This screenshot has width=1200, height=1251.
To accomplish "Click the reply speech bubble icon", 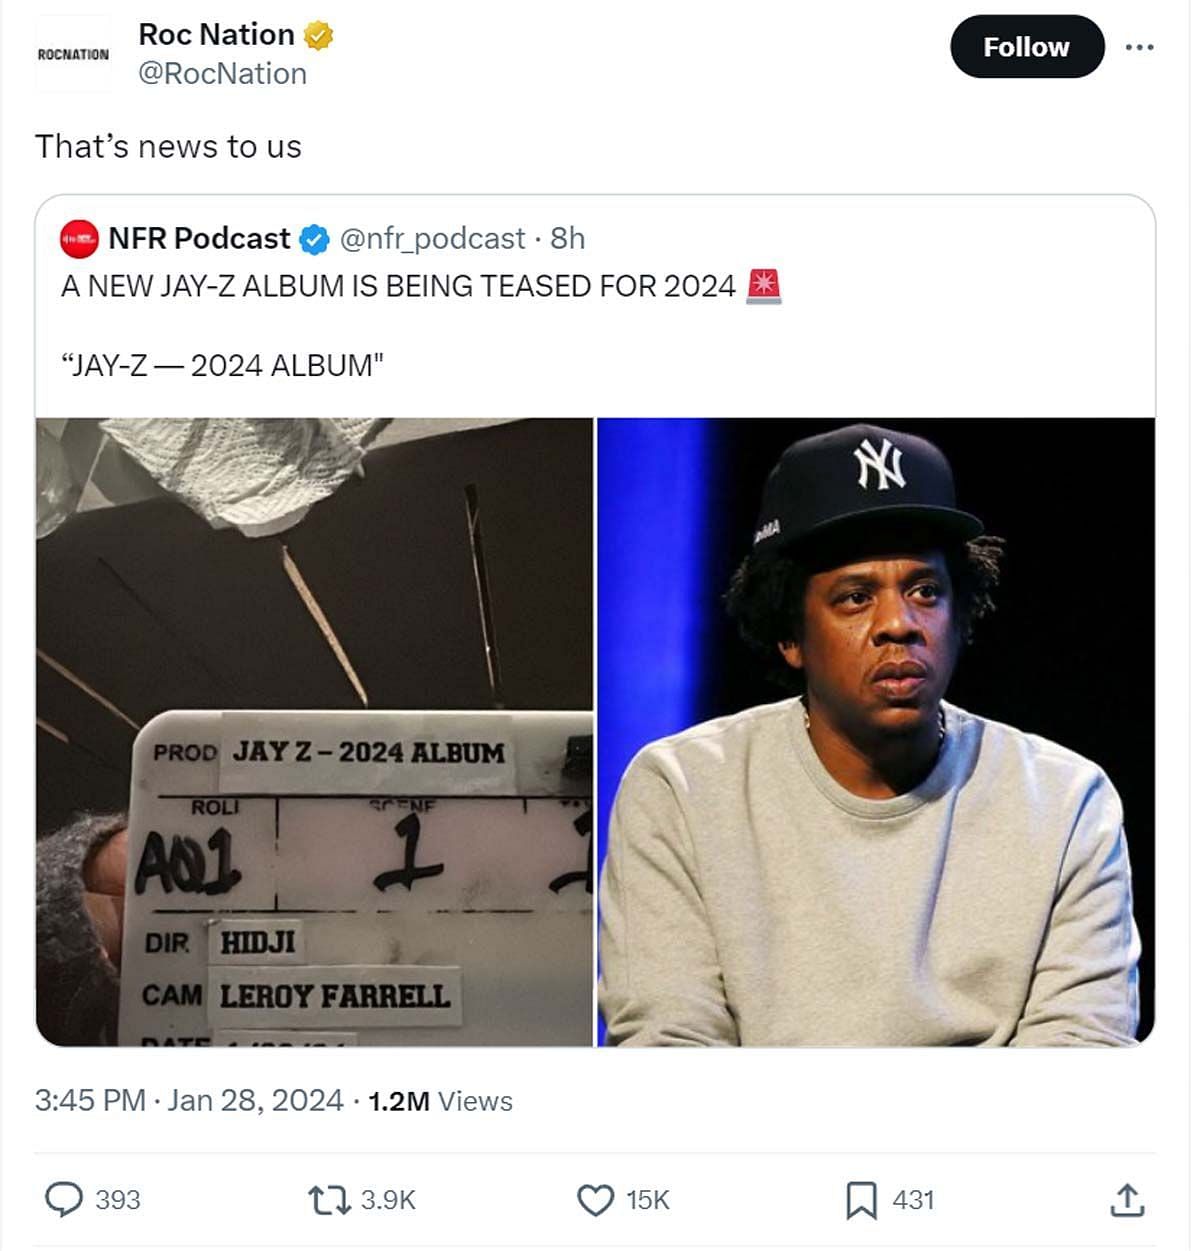I will 65,1199.
